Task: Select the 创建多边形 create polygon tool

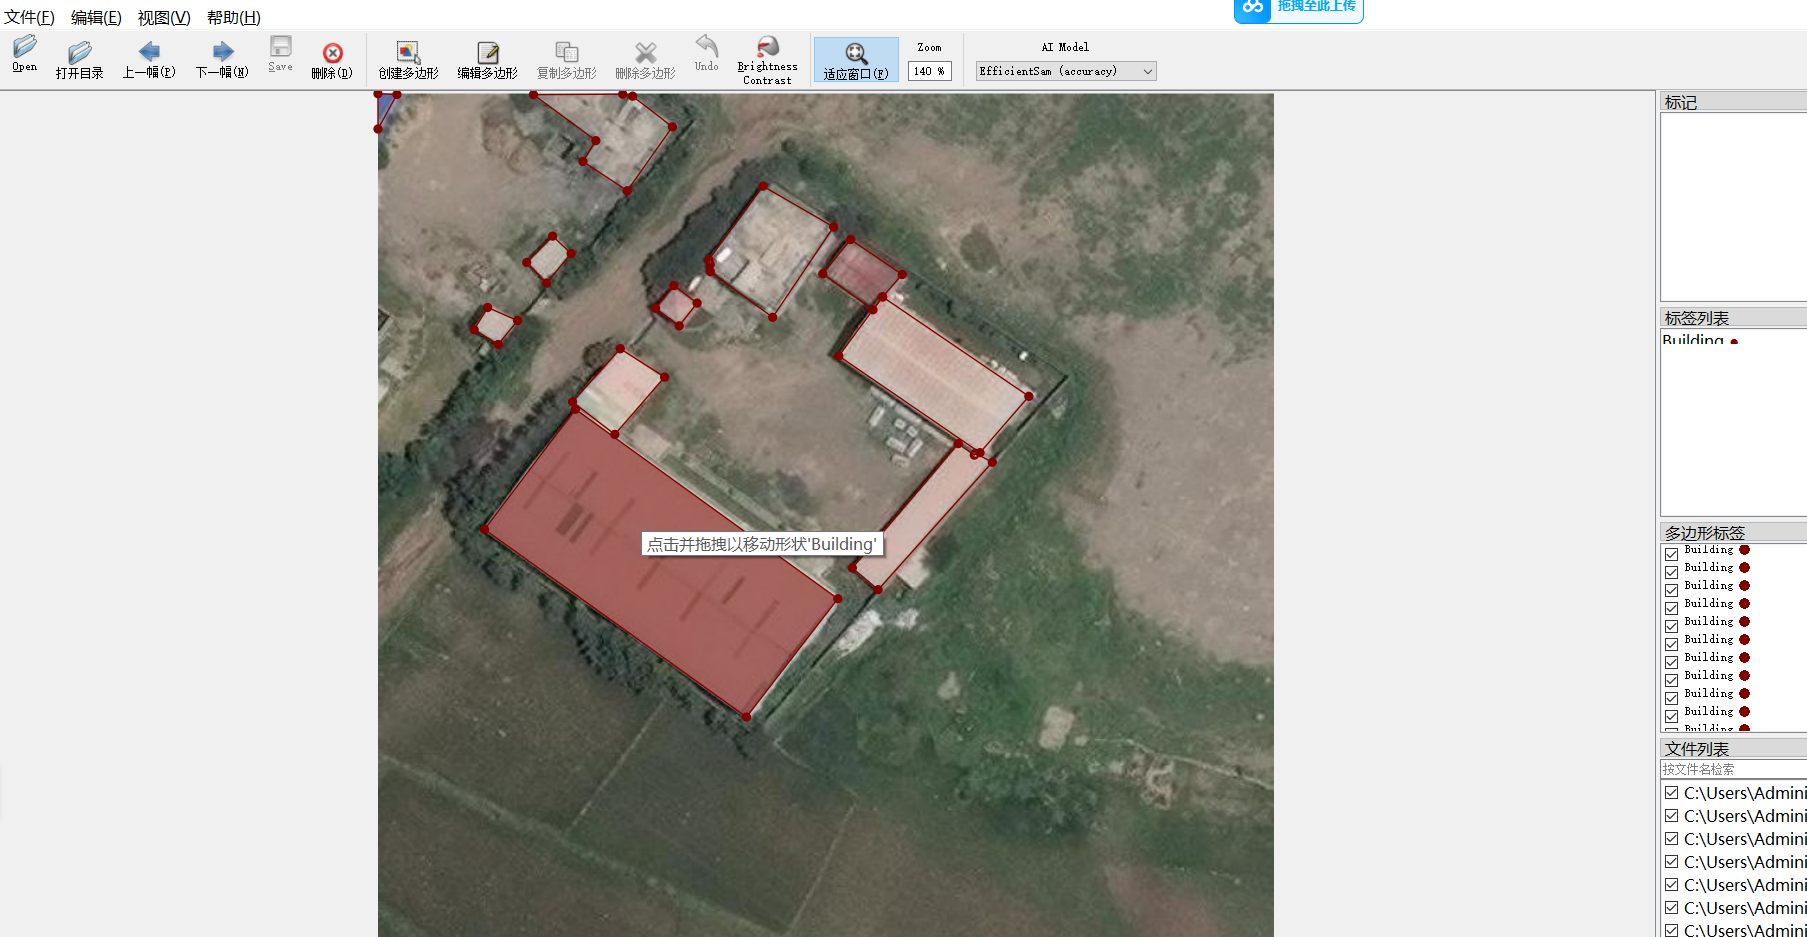Action: 408,60
